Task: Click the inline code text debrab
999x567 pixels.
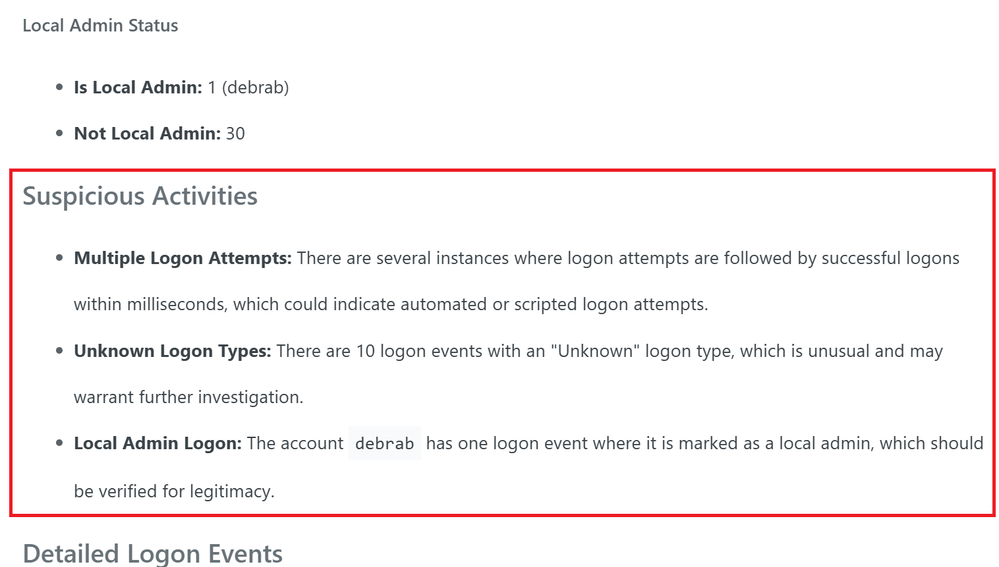Action: (385, 443)
